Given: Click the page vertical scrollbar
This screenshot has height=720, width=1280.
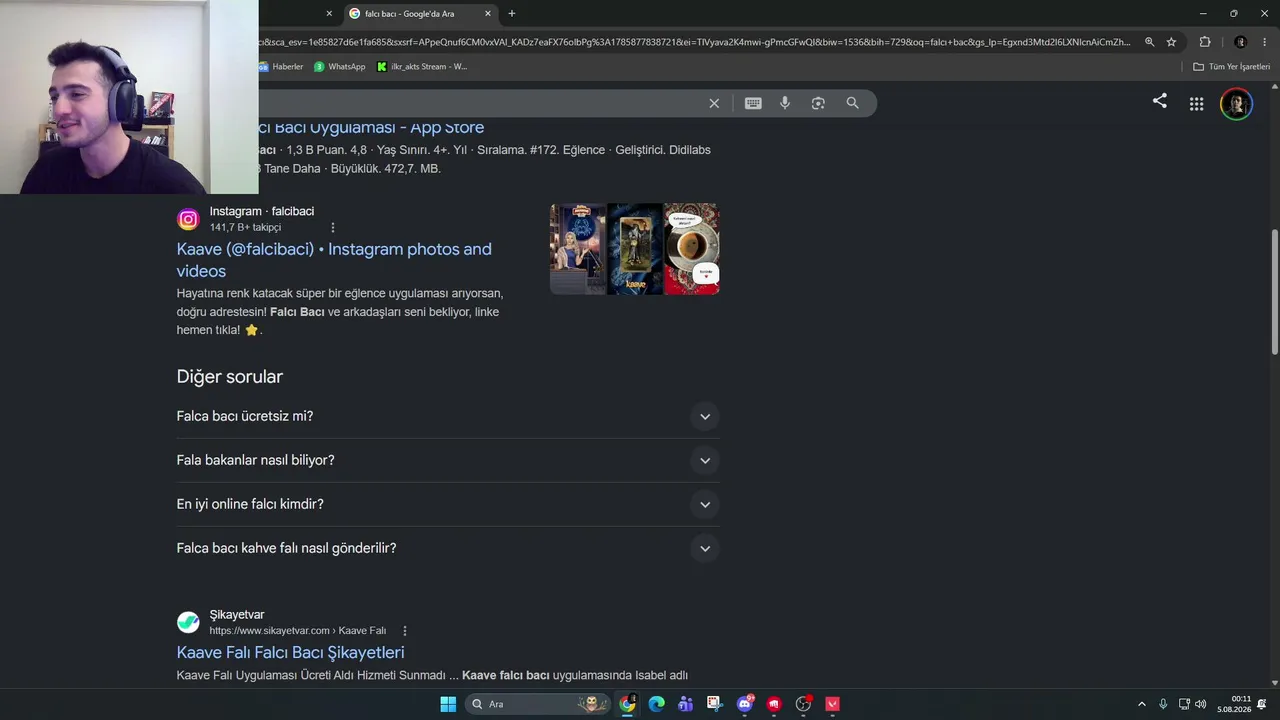Looking at the screenshot, I should point(1274,291).
